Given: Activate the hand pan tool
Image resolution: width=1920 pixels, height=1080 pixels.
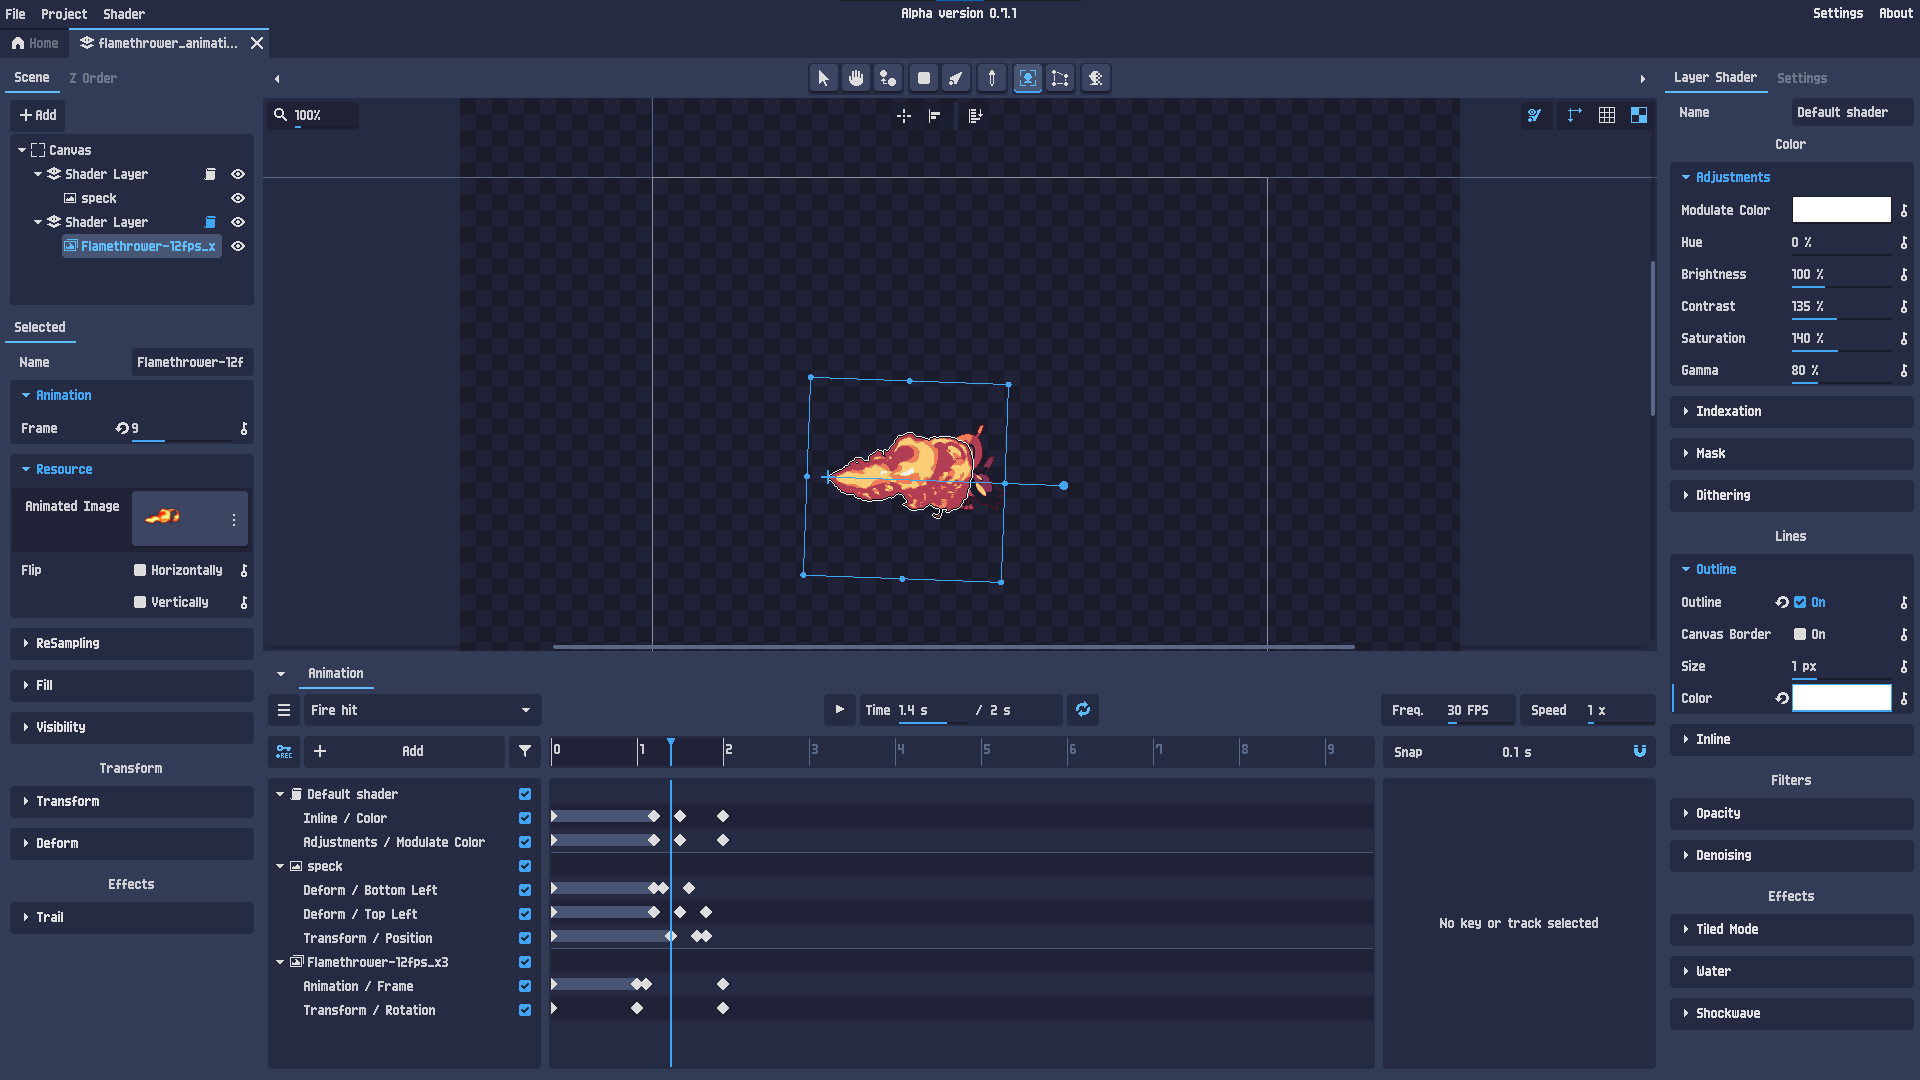Looking at the screenshot, I should tap(855, 77).
